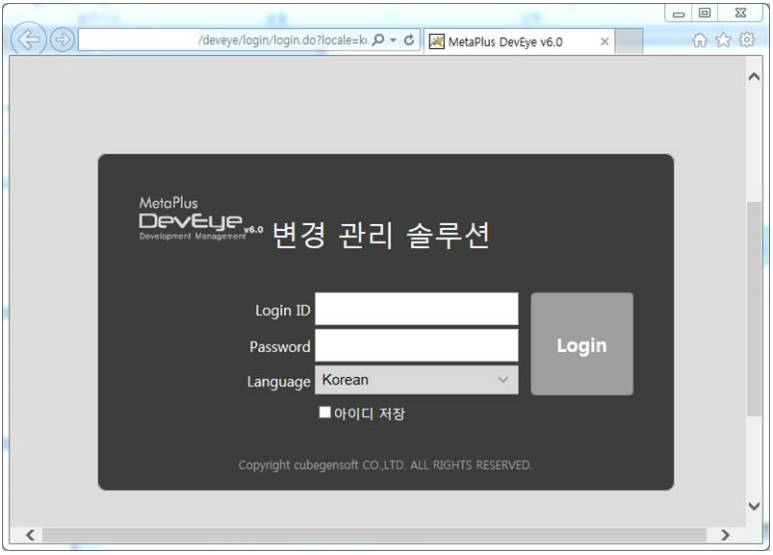Image resolution: width=773 pixels, height=555 pixels.
Task: Click the vertical scrollbar up arrow
Action: pos(754,77)
